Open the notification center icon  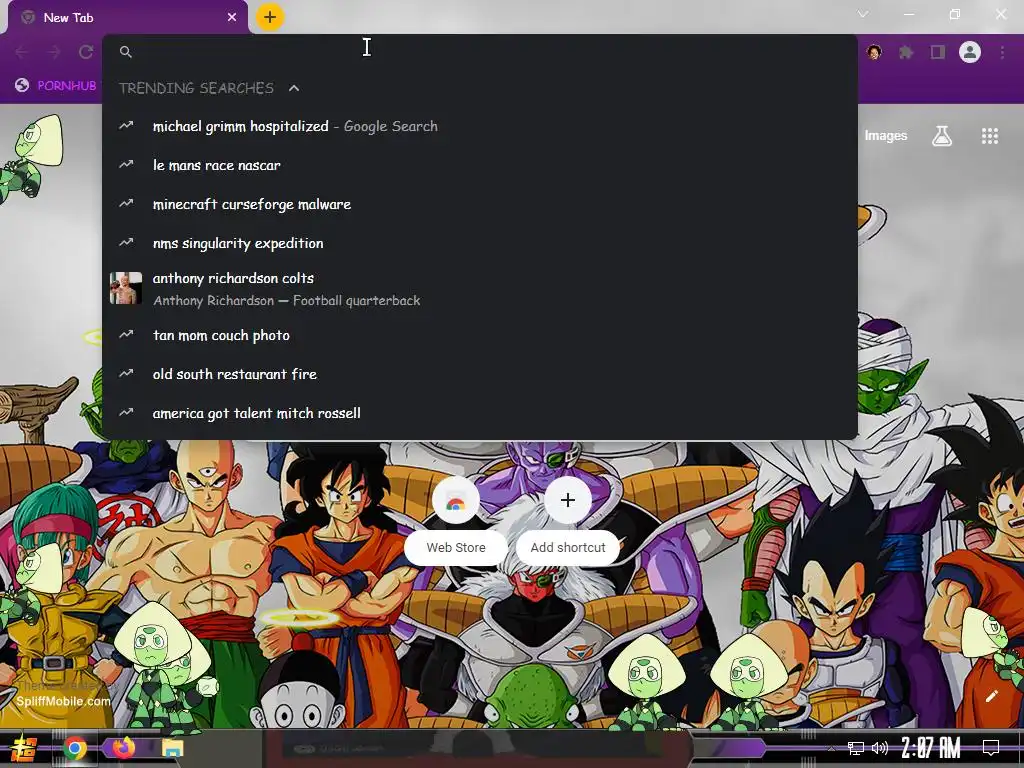pos(991,748)
